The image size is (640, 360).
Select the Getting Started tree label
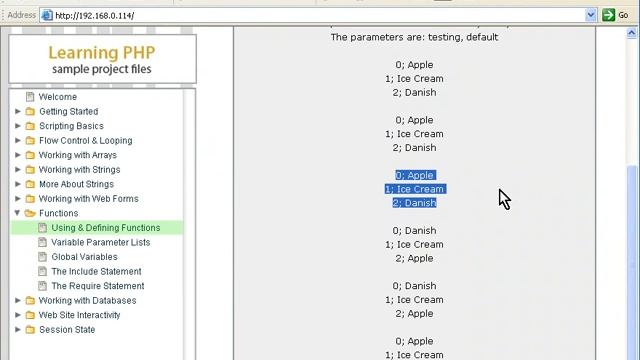pyautogui.click(x=69, y=111)
